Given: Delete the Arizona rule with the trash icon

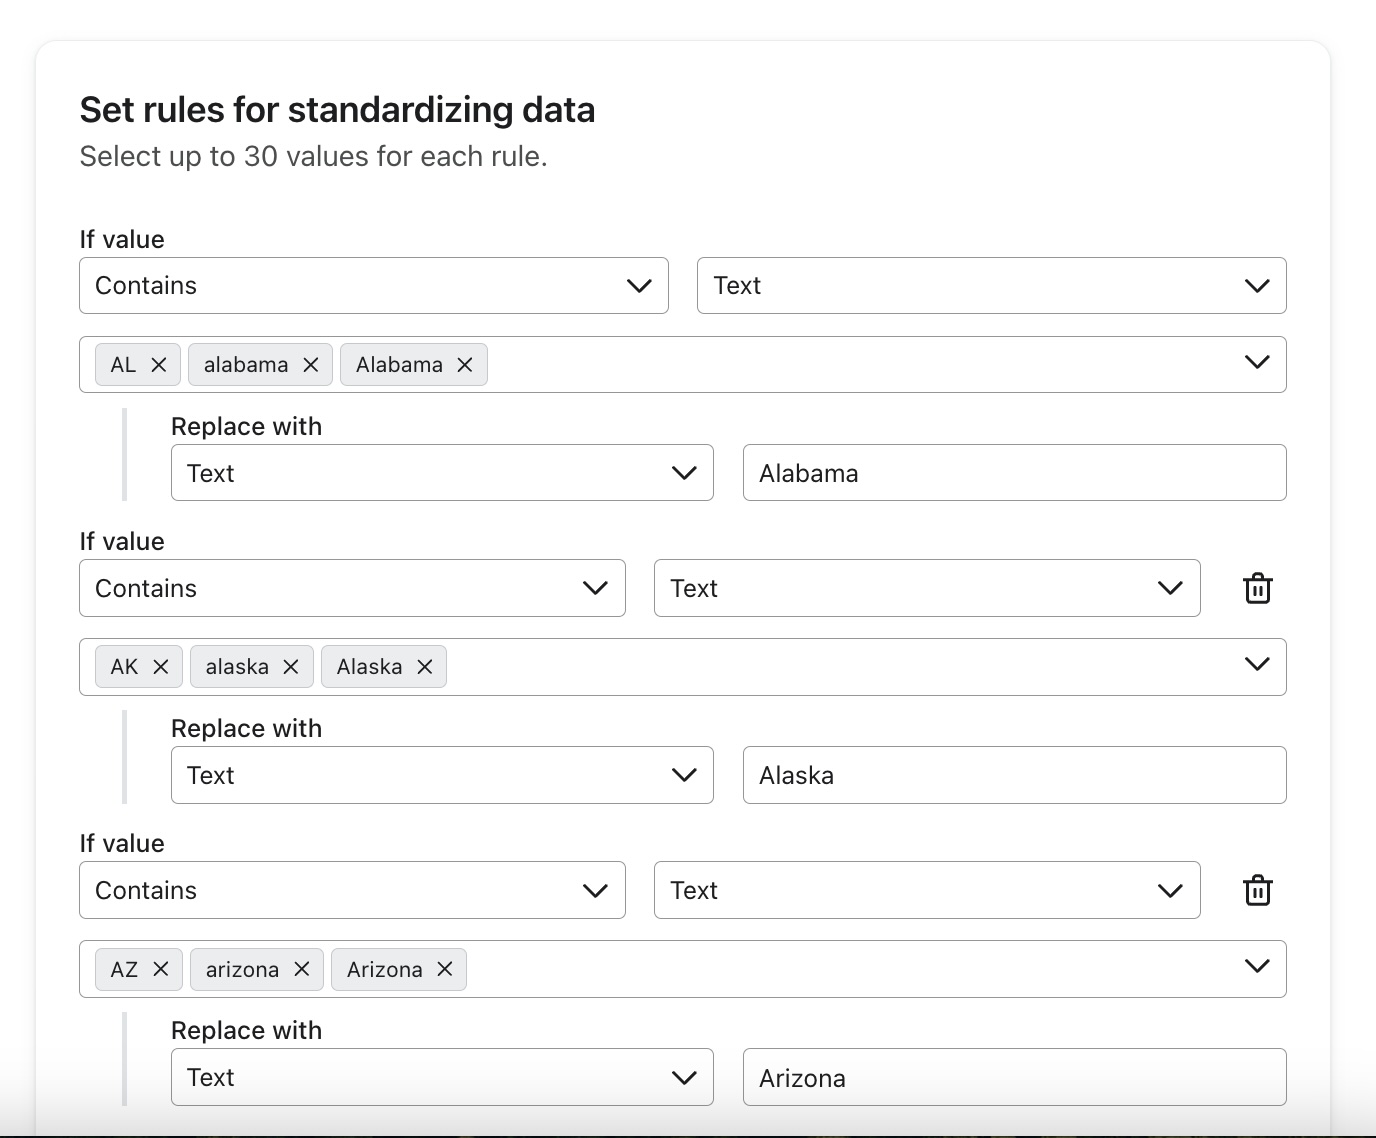Looking at the screenshot, I should pos(1257,890).
